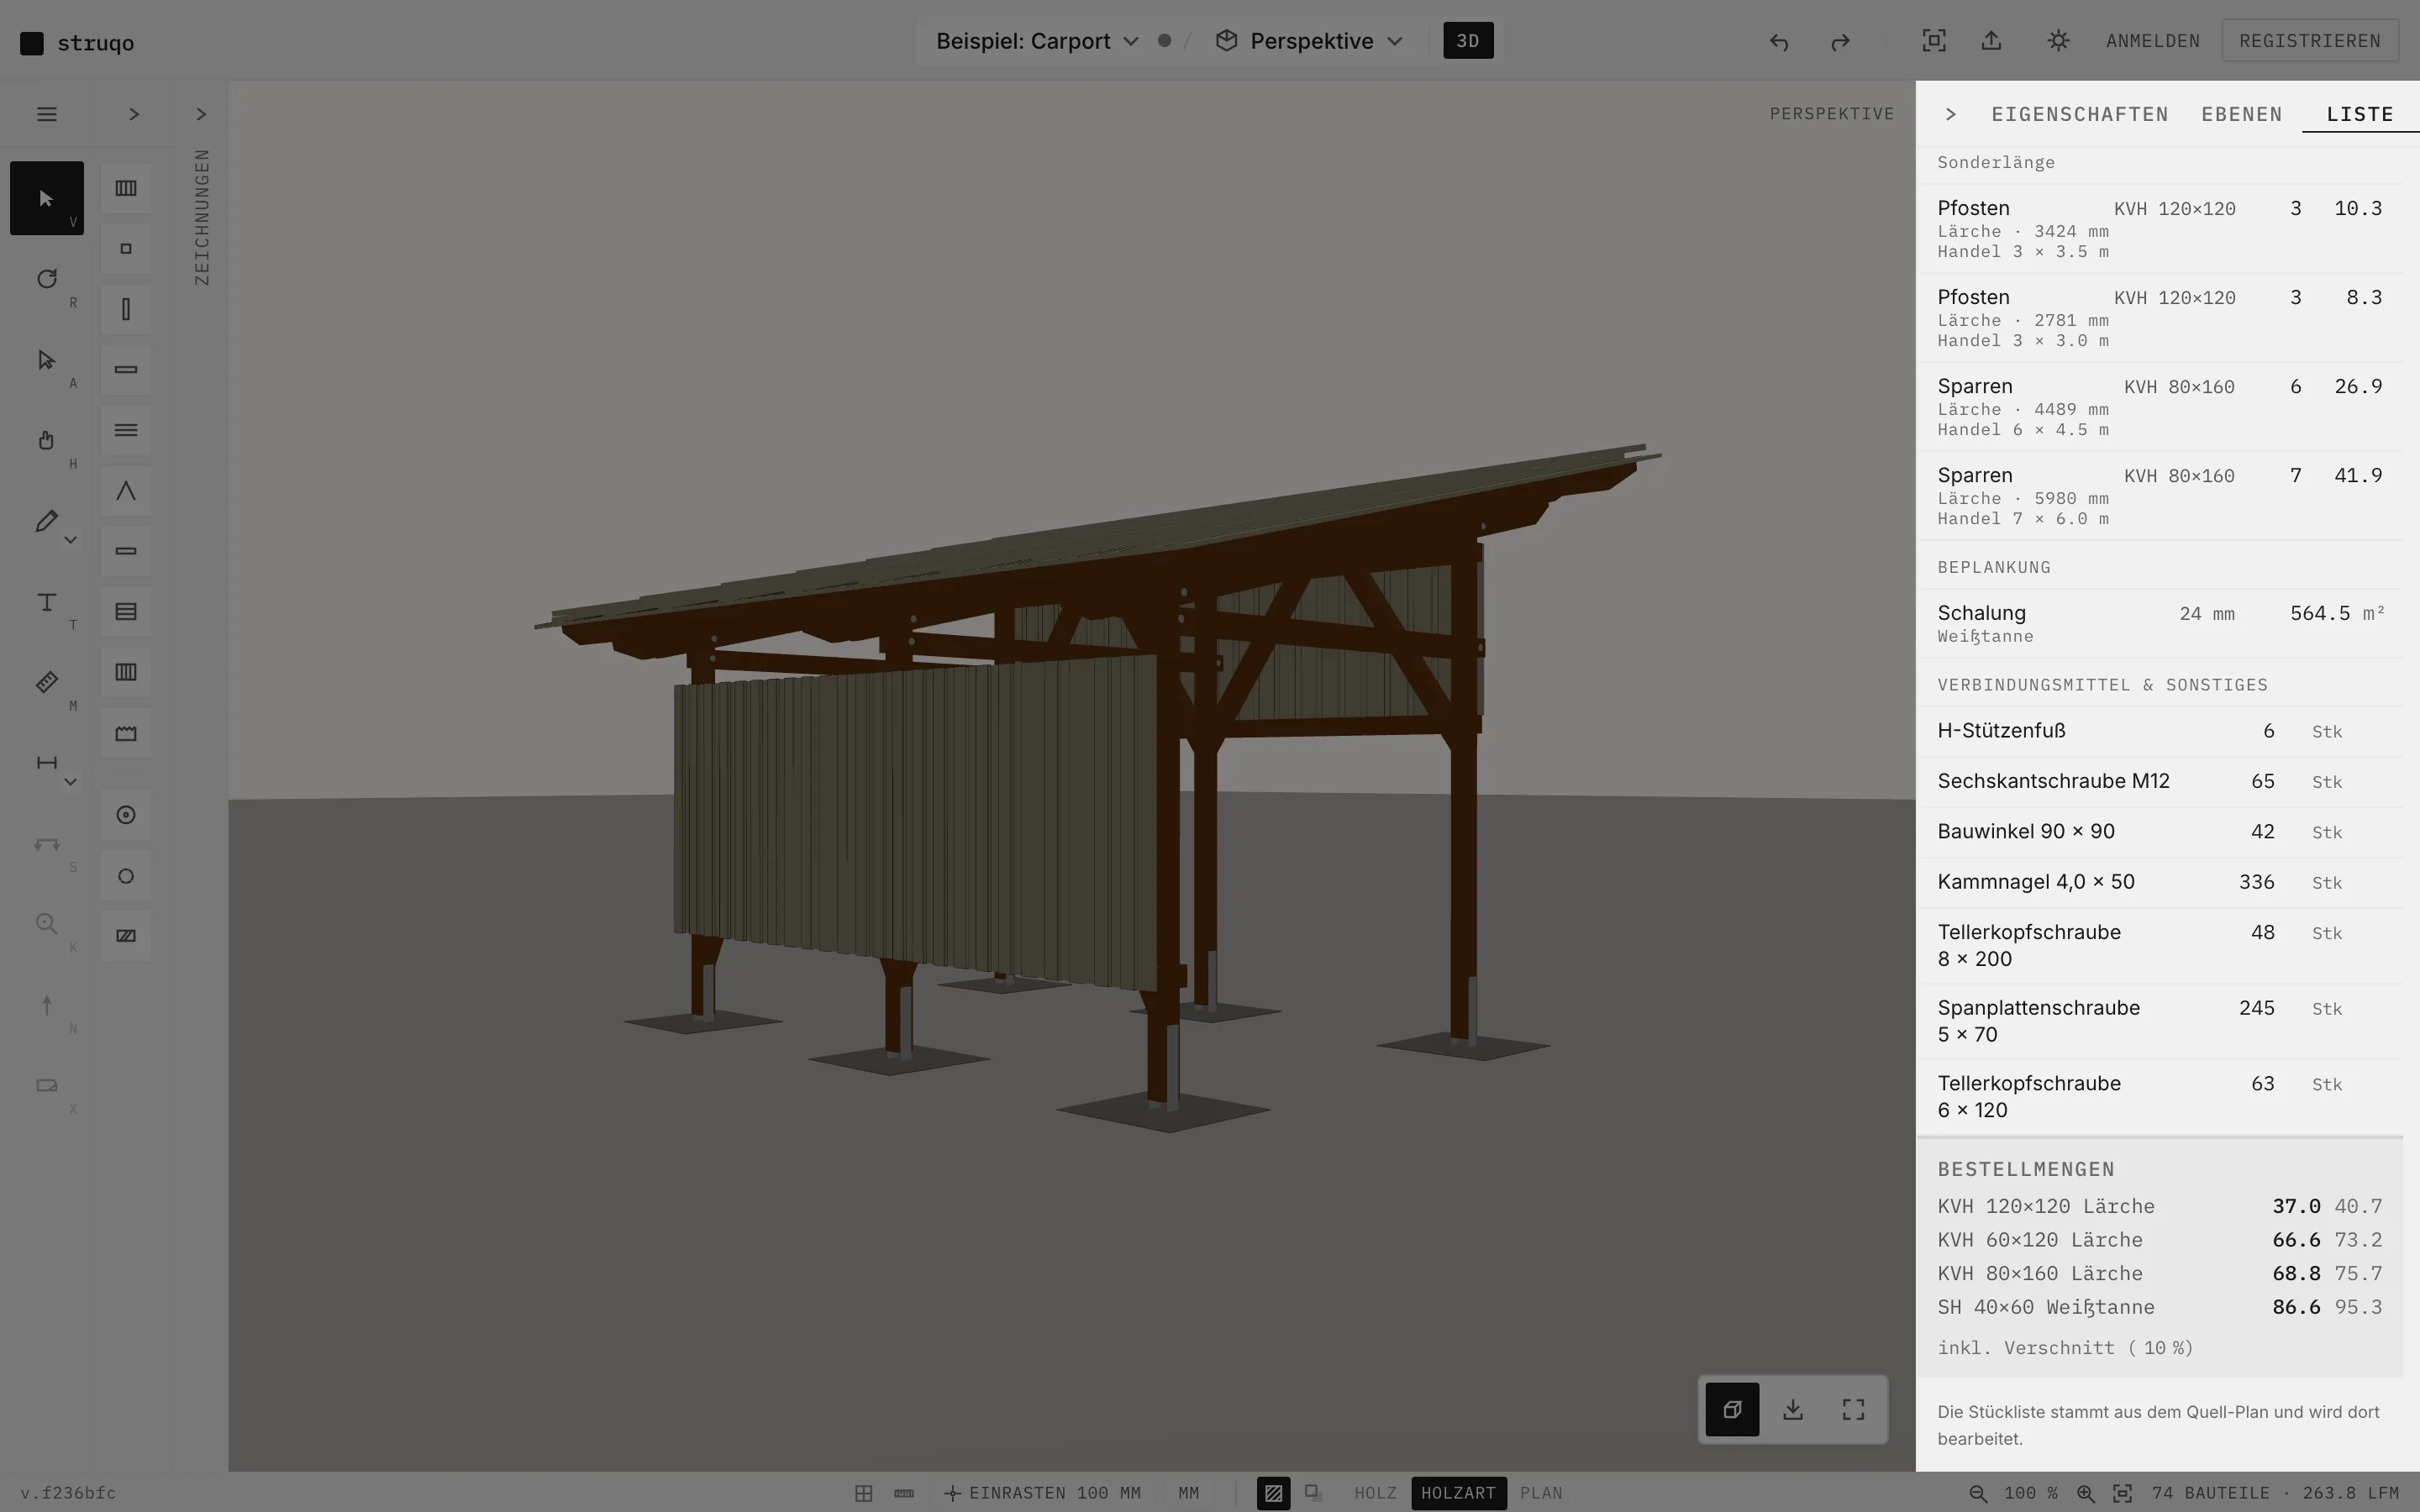Select the Holzart color mode
This screenshot has height=1512, width=2420.
[x=1458, y=1493]
